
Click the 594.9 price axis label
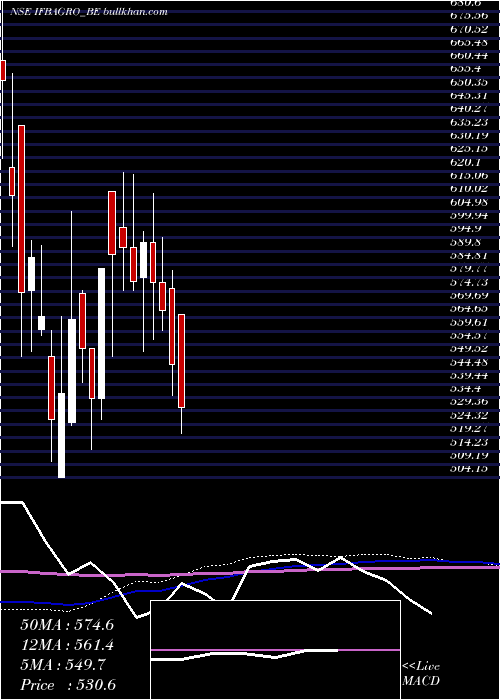[x=465, y=229]
